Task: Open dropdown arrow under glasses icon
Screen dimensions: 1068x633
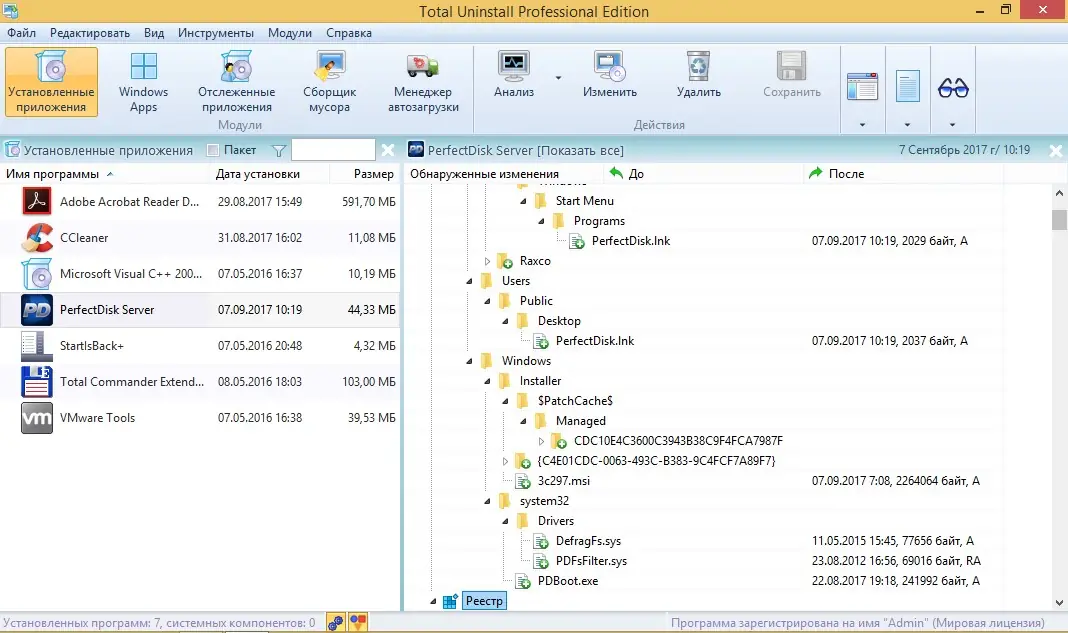Action: pos(952,125)
